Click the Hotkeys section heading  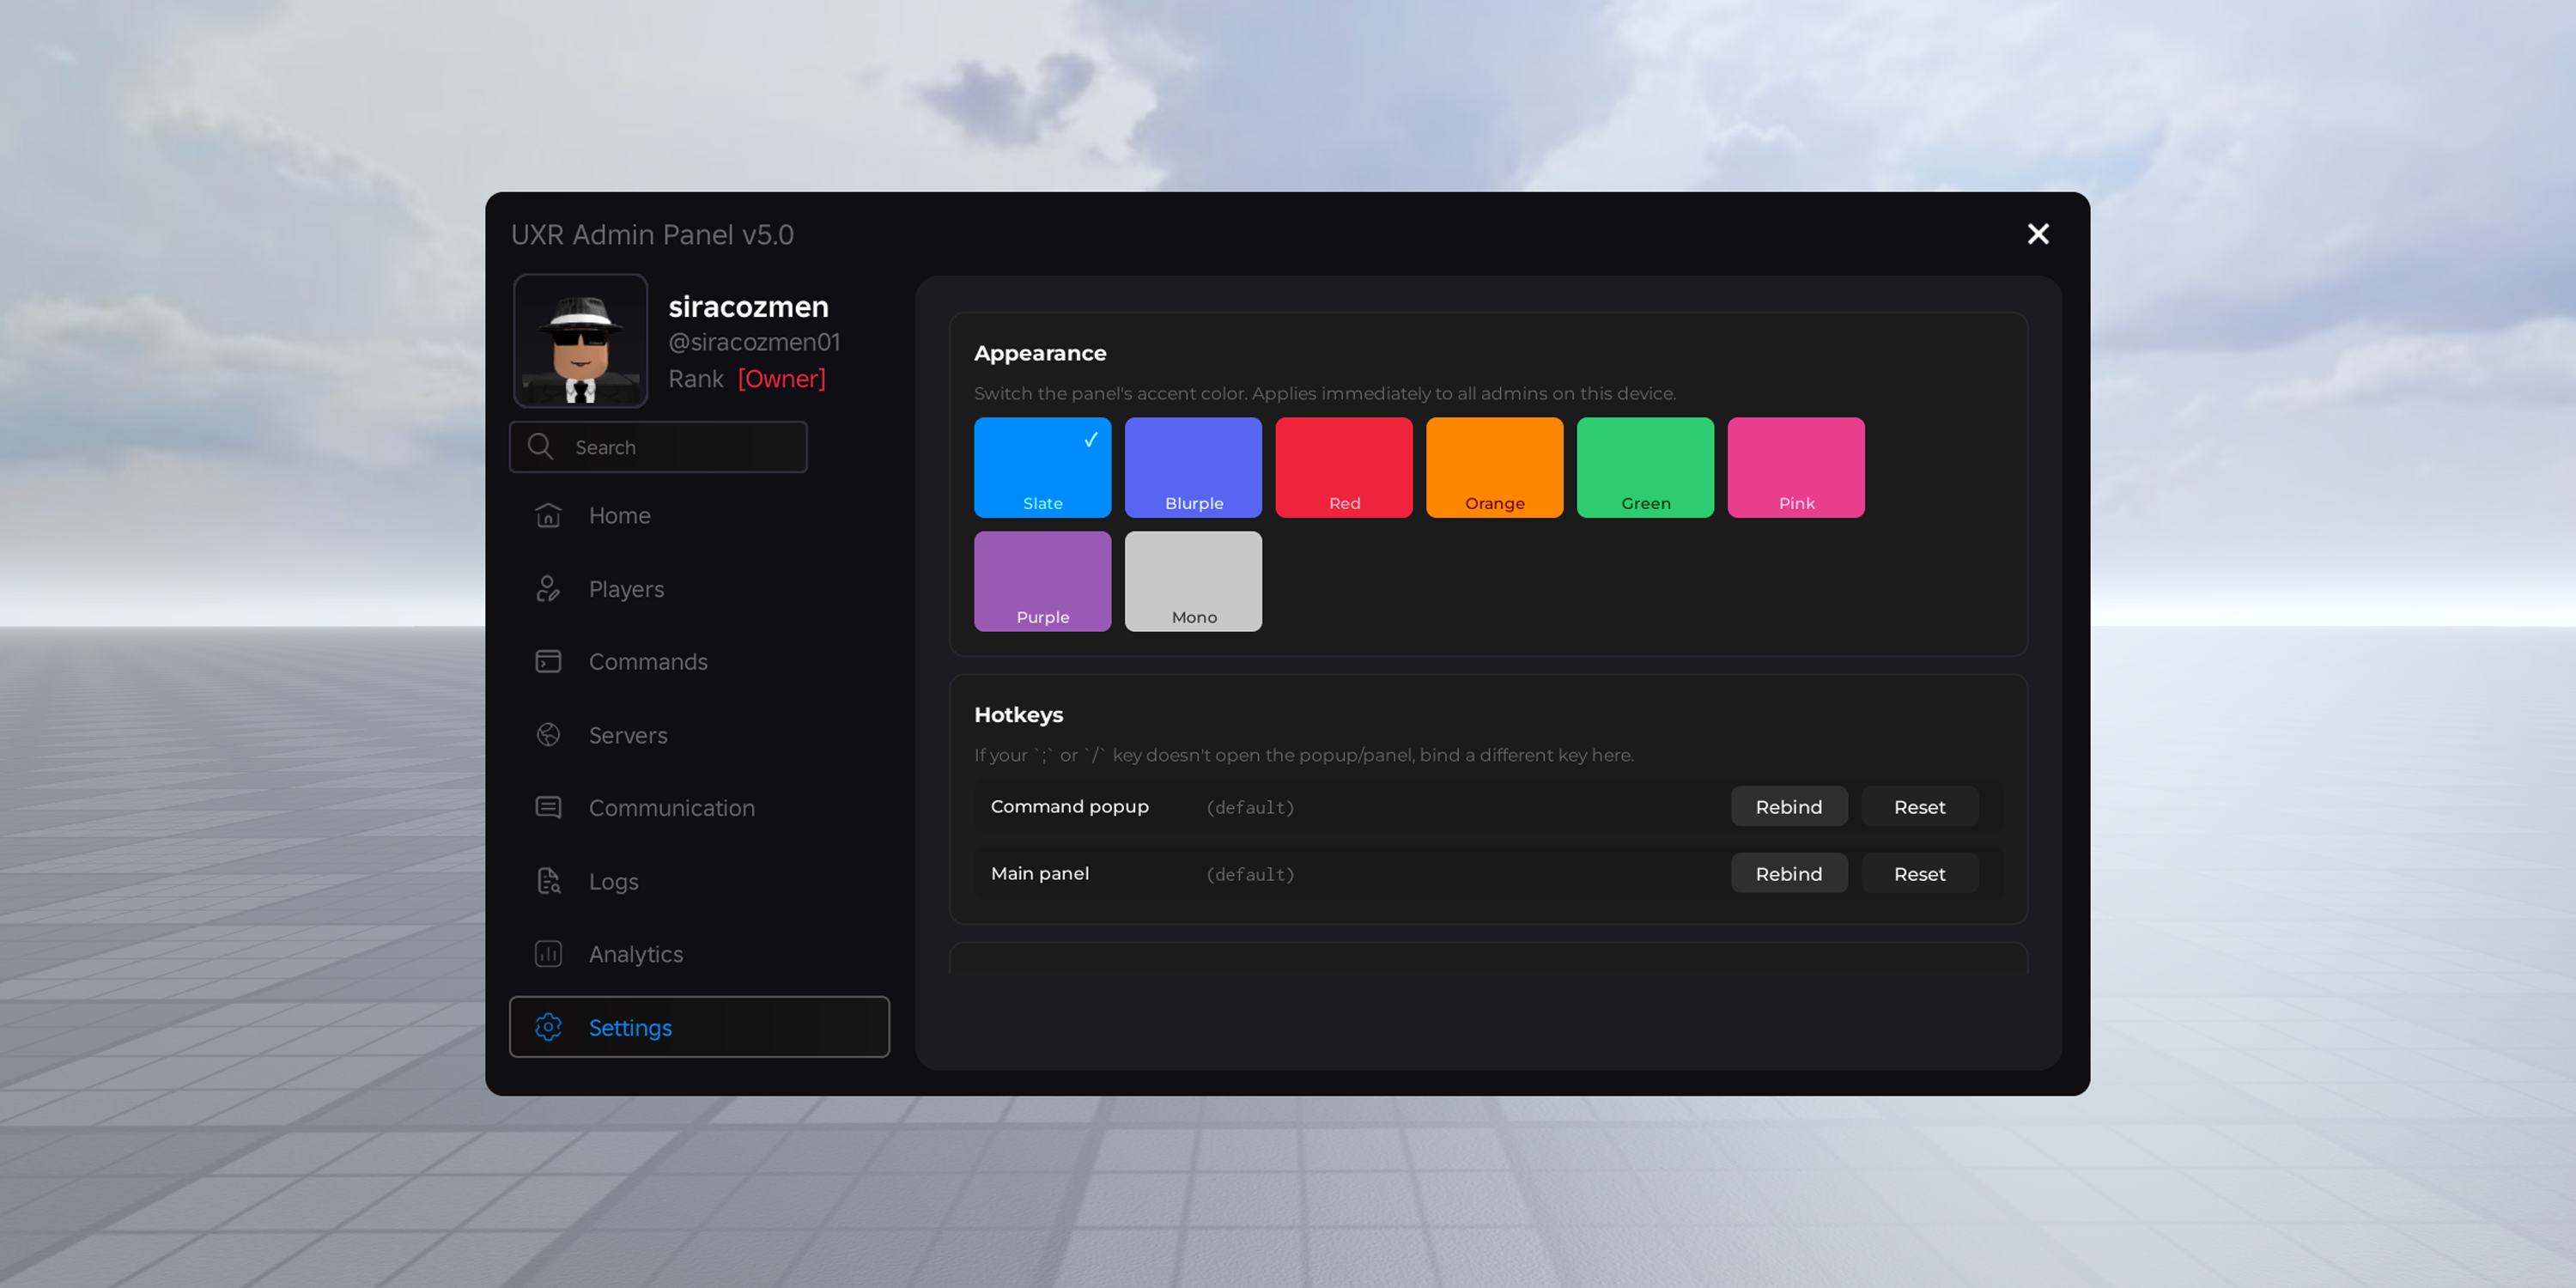point(1018,714)
